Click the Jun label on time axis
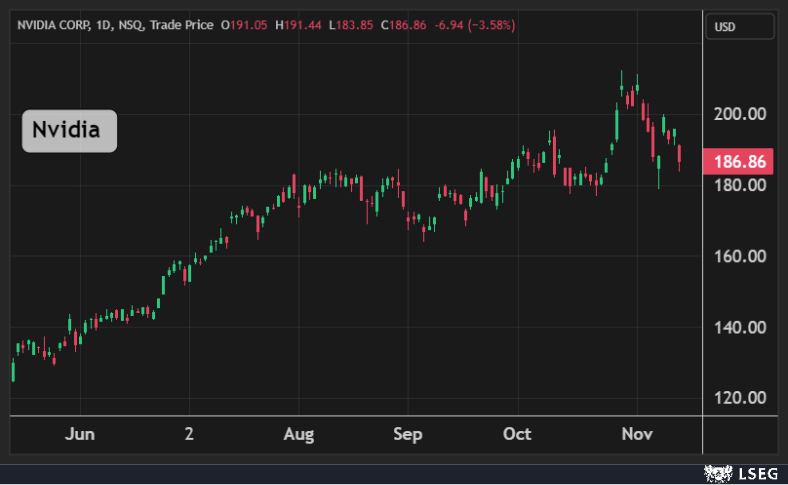This screenshot has height=485, width=788. 79,434
